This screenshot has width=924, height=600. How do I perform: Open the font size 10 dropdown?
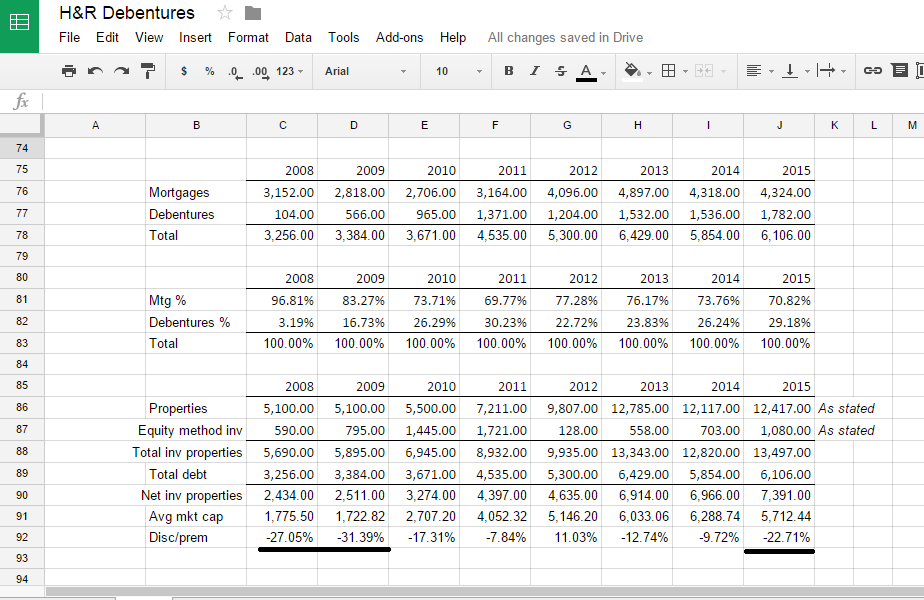(x=458, y=71)
